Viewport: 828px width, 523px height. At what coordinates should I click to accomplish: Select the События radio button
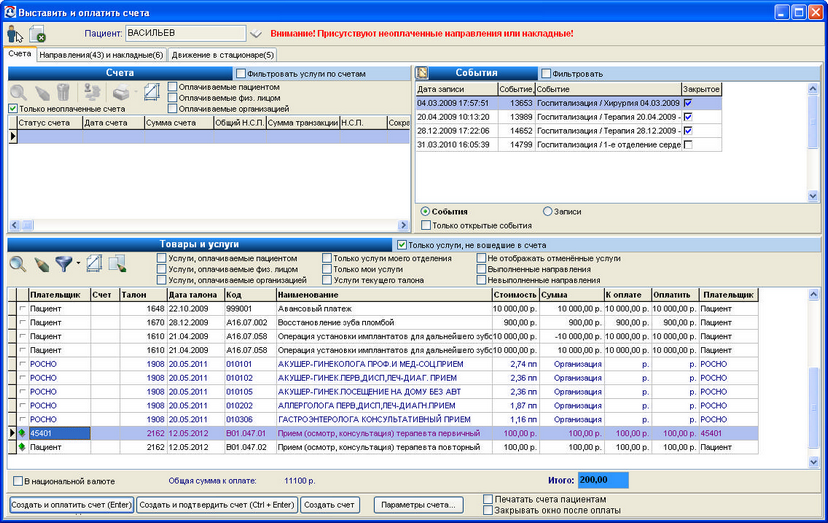425,211
